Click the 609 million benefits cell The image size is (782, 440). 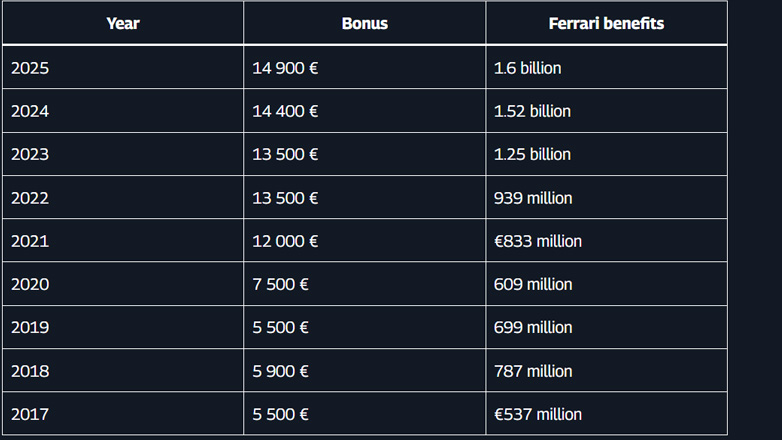(x=533, y=284)
